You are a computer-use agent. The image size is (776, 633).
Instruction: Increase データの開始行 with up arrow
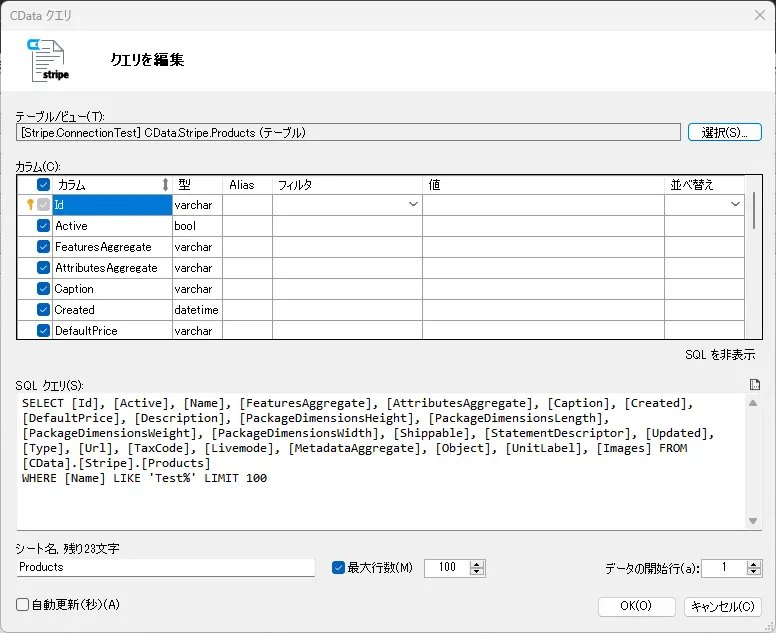[x=754, y=564]
